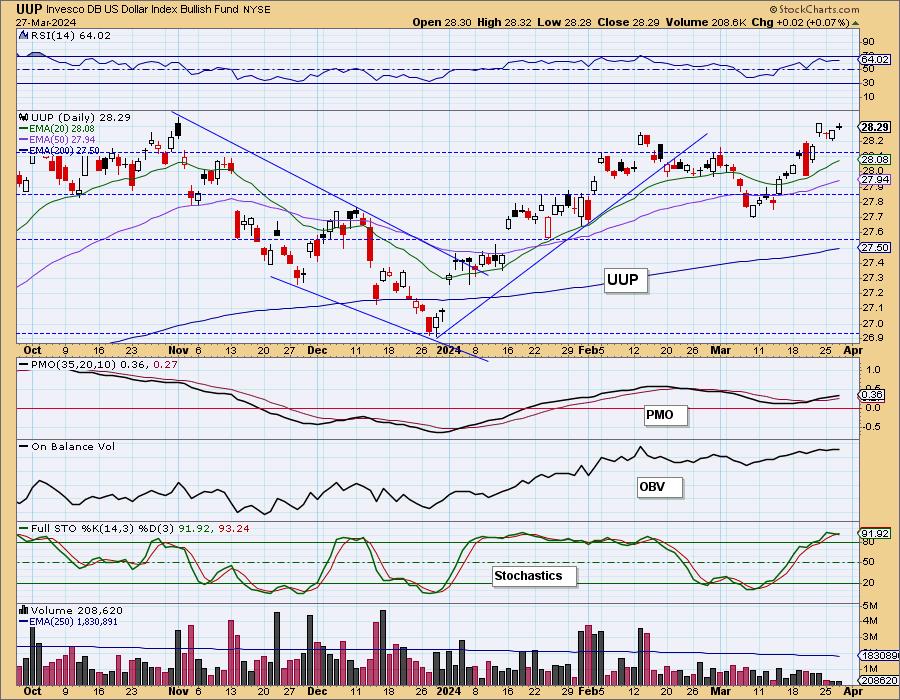Click the UUP ticker symbol in header
This screenshot has width=900, height=700.
(28, 9)
